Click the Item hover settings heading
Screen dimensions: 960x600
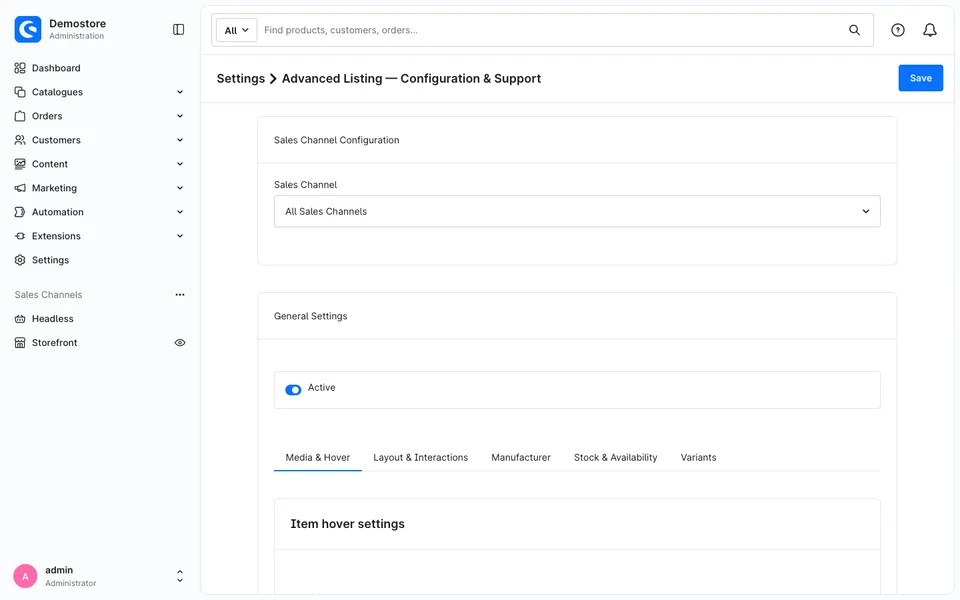coord(347,524)
